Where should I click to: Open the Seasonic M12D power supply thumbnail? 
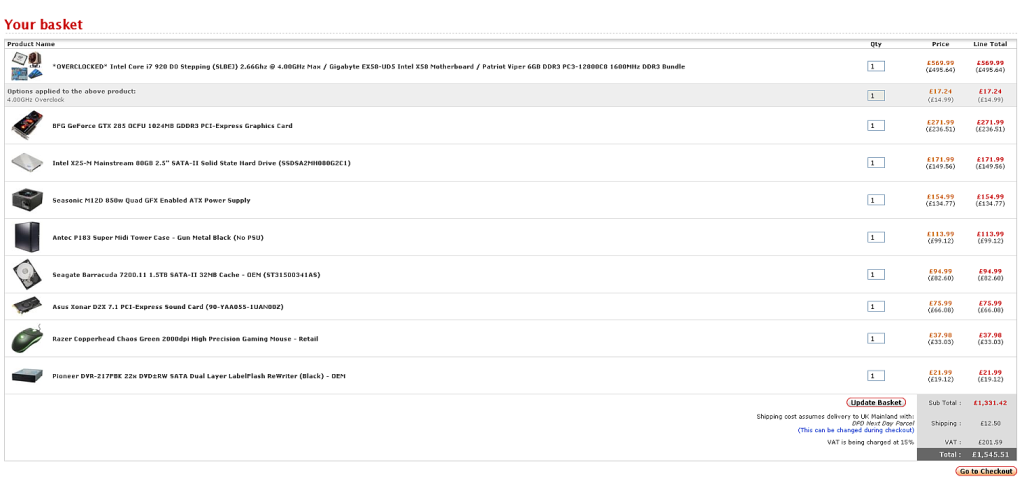point(27,200)
